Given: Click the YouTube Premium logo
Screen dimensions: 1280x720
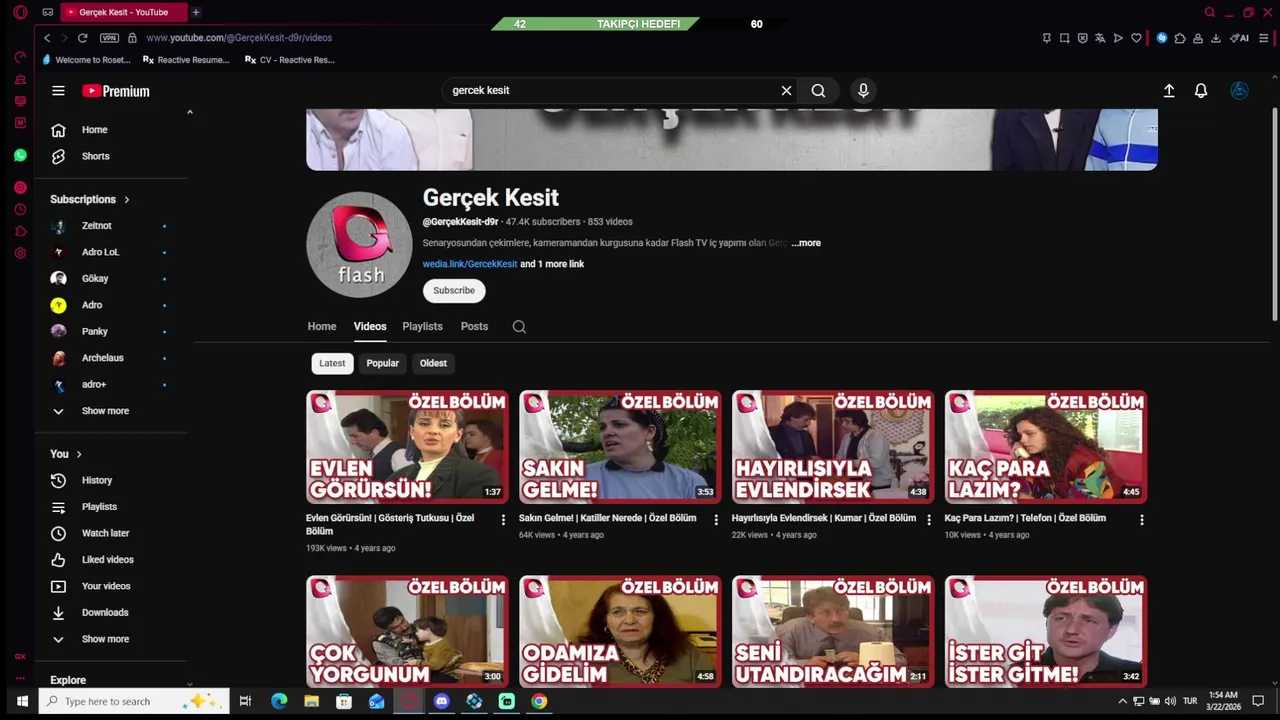Looking at the screenshot, I should tap(116, 91).
